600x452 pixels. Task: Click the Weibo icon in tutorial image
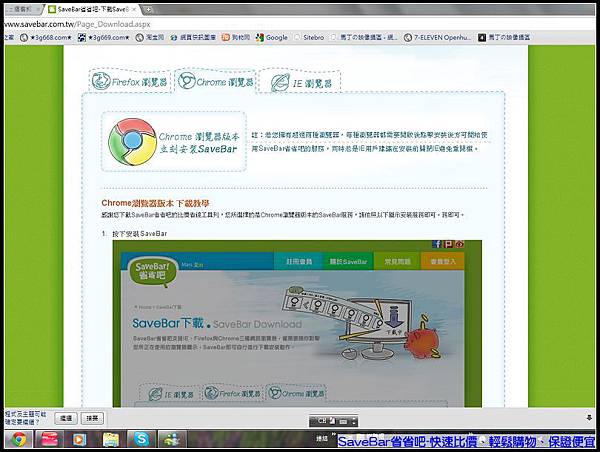459,244
